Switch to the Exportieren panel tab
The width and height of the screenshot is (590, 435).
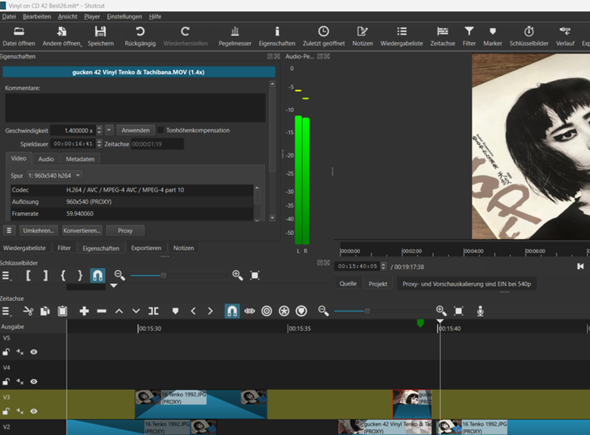tap(146, 248)
